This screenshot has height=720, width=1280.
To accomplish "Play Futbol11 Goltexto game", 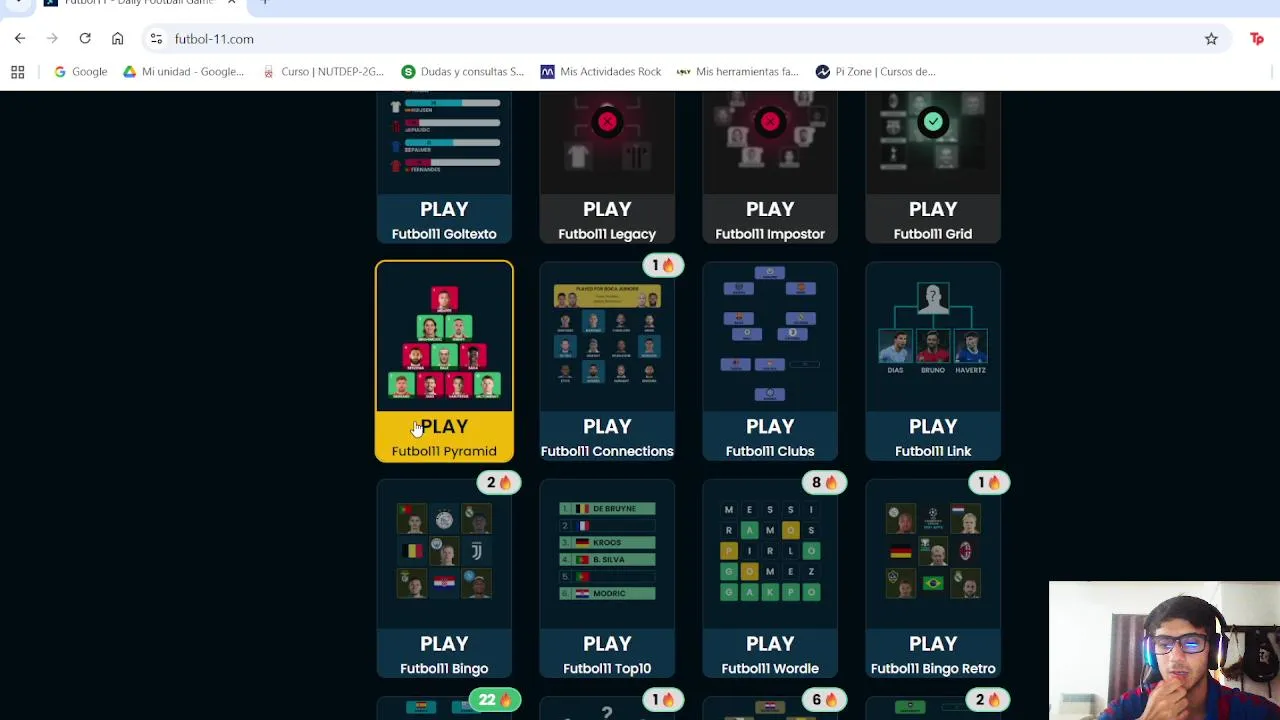I will [x=444, y=220].
